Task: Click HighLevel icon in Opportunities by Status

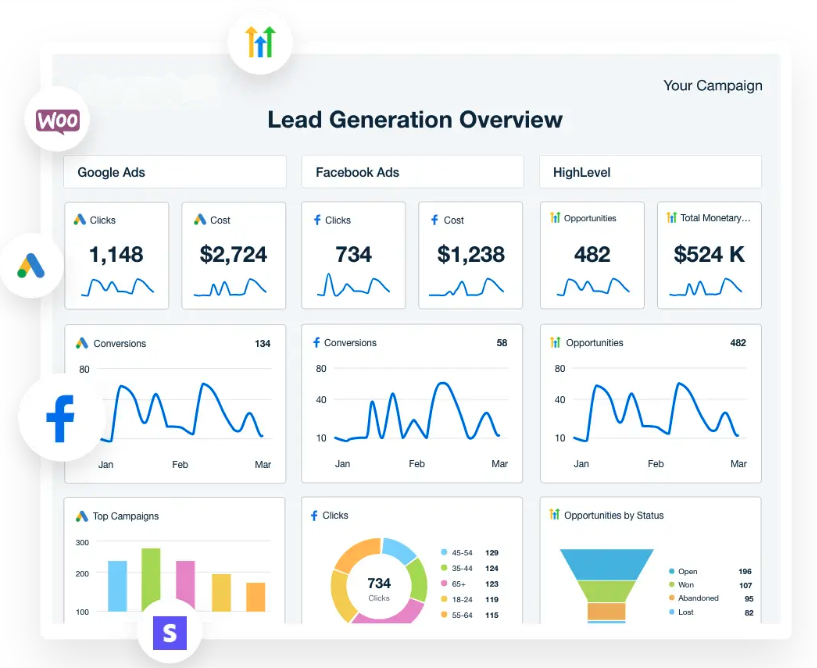Action: 555,515
